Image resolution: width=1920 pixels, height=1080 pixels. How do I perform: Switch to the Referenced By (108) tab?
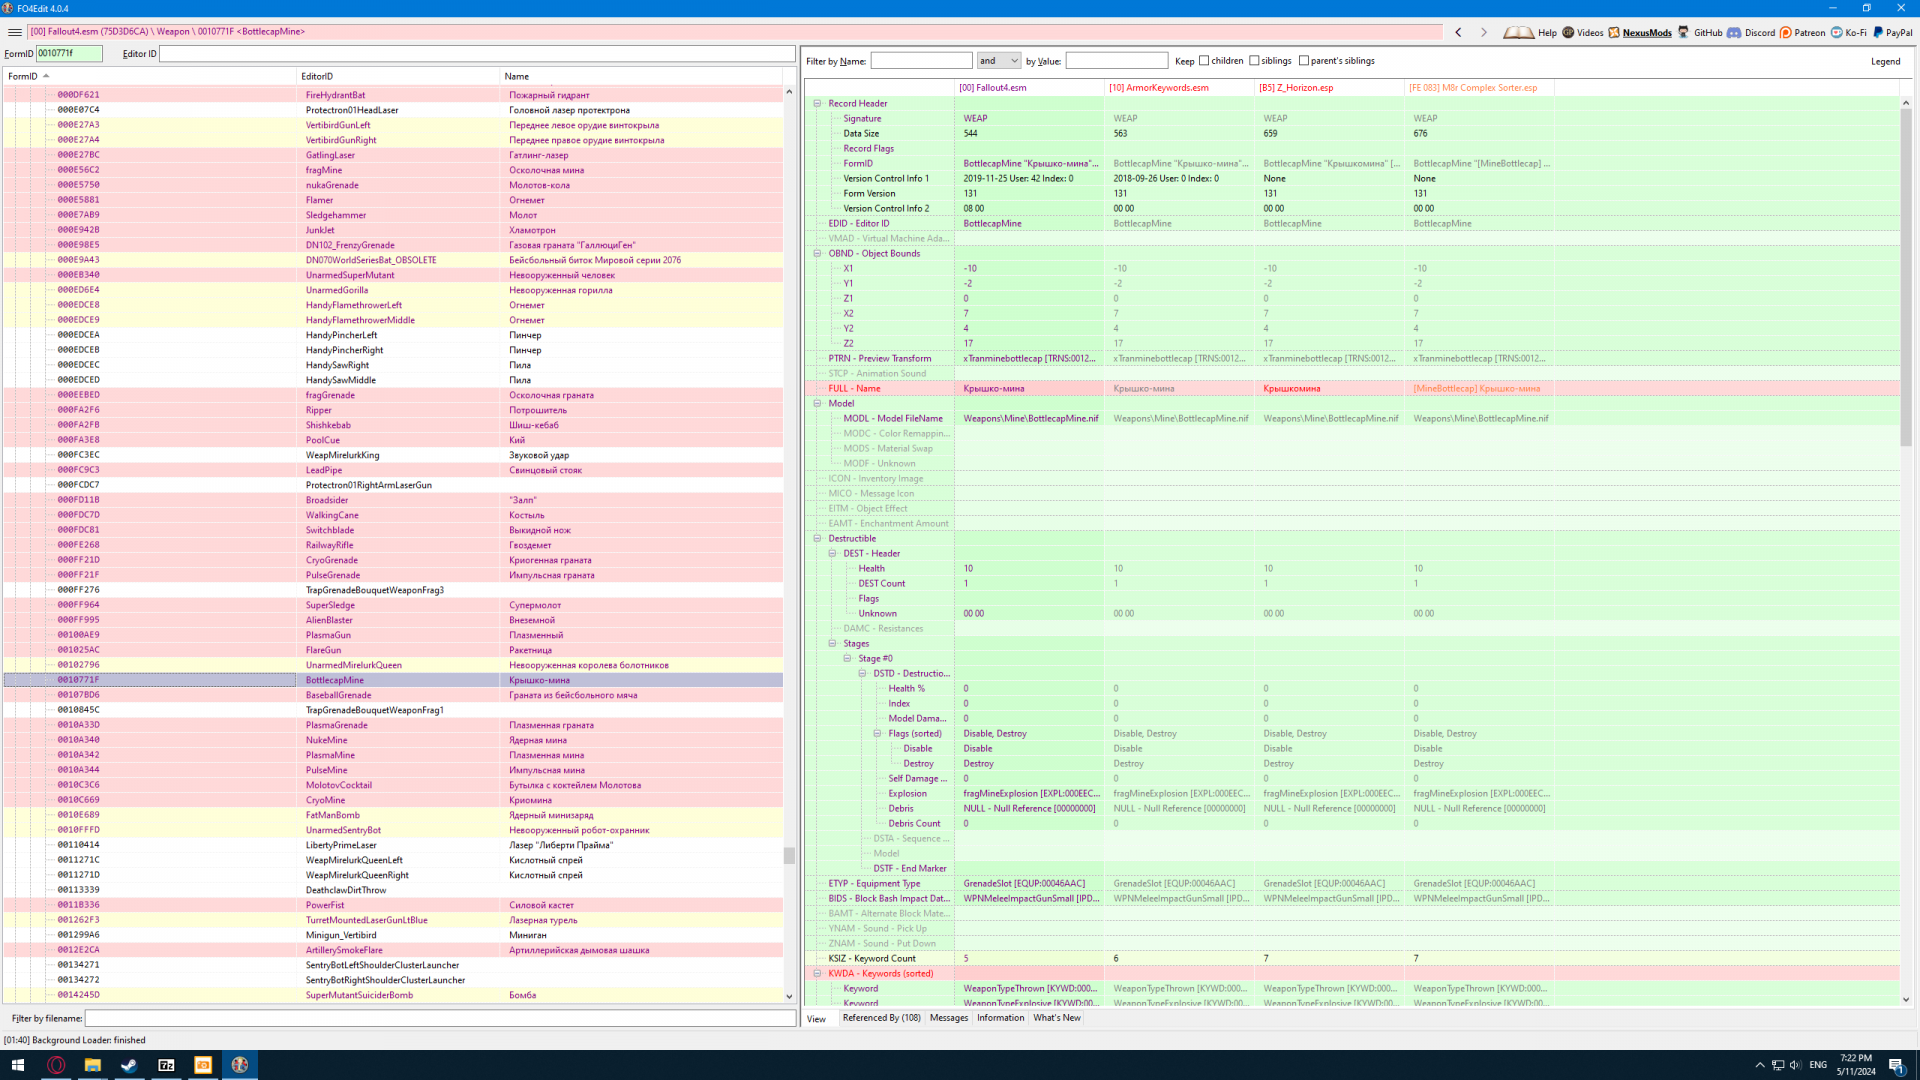coord(881,1018)
